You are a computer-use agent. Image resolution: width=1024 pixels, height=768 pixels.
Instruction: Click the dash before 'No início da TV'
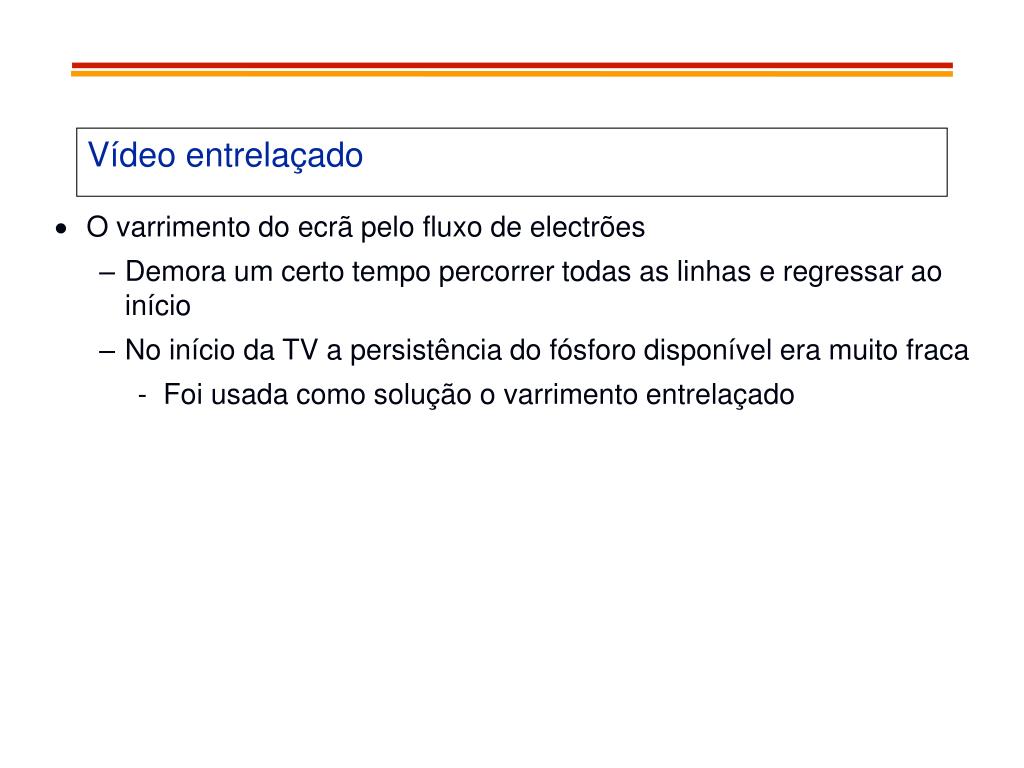pyautogui.click(x=107, y=351)
